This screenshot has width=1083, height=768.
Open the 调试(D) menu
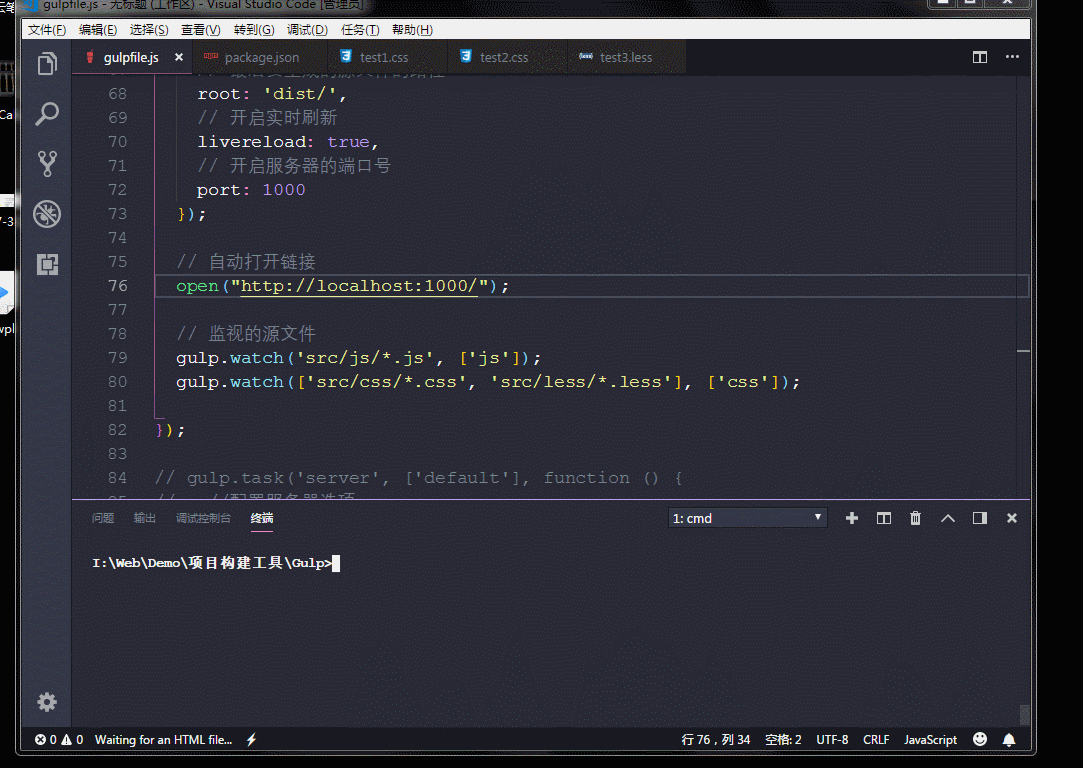tap(307, 30)
